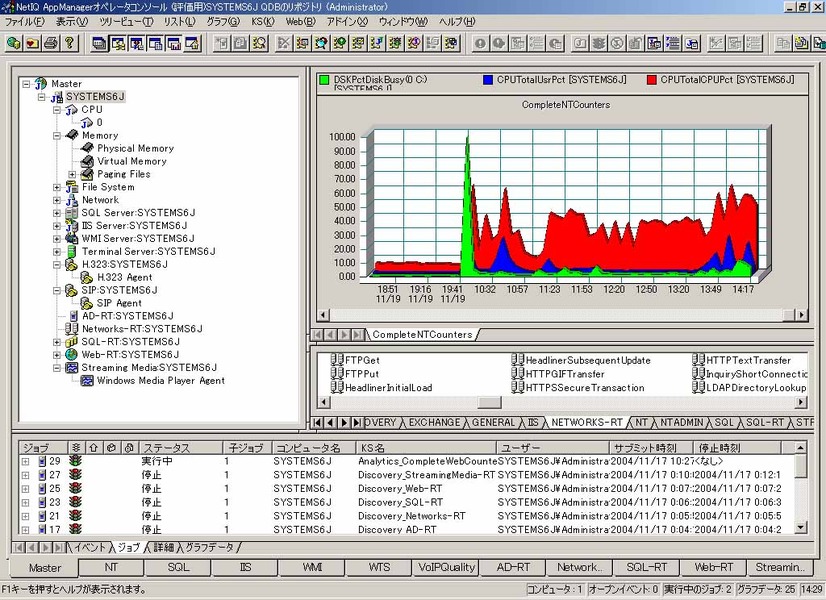This screenshot has height=600, width=826.
Task: Sort job list by ステータス column
Action: pos(180,448)
